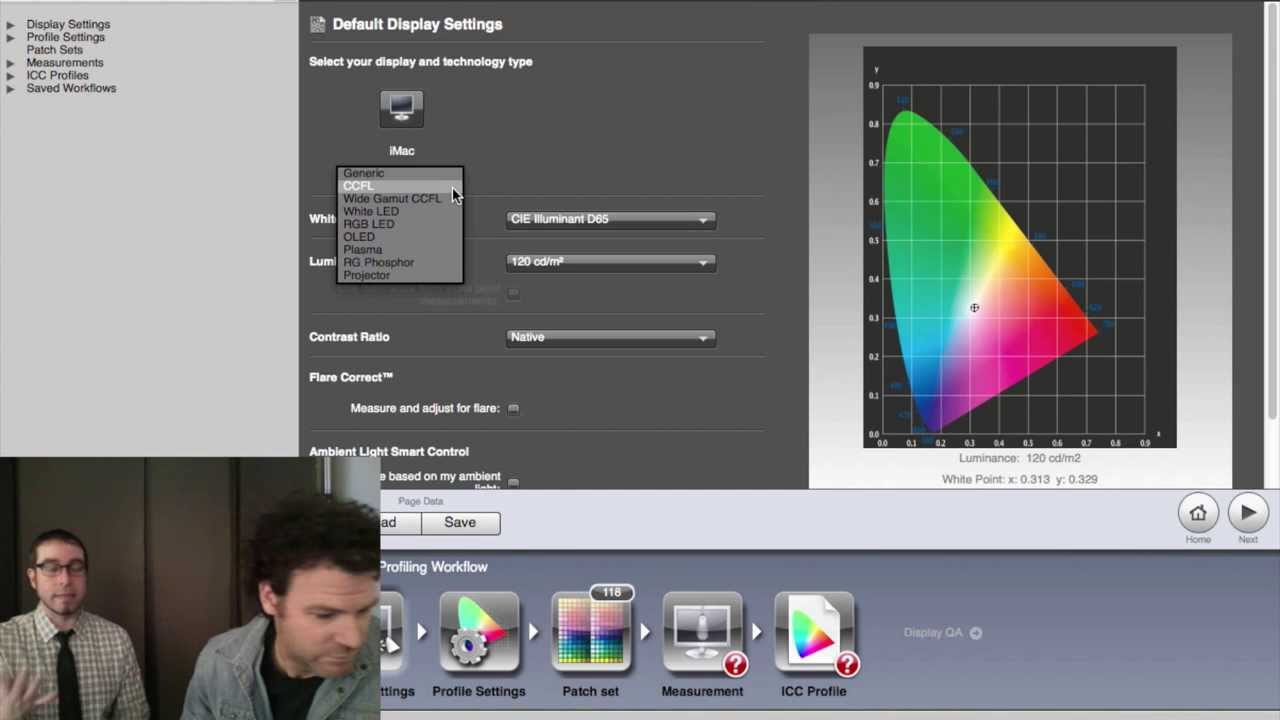Expand Profile Settings tree arrow
The height and width of the screenshot is (720, 1280).
[x=10, y=37]
